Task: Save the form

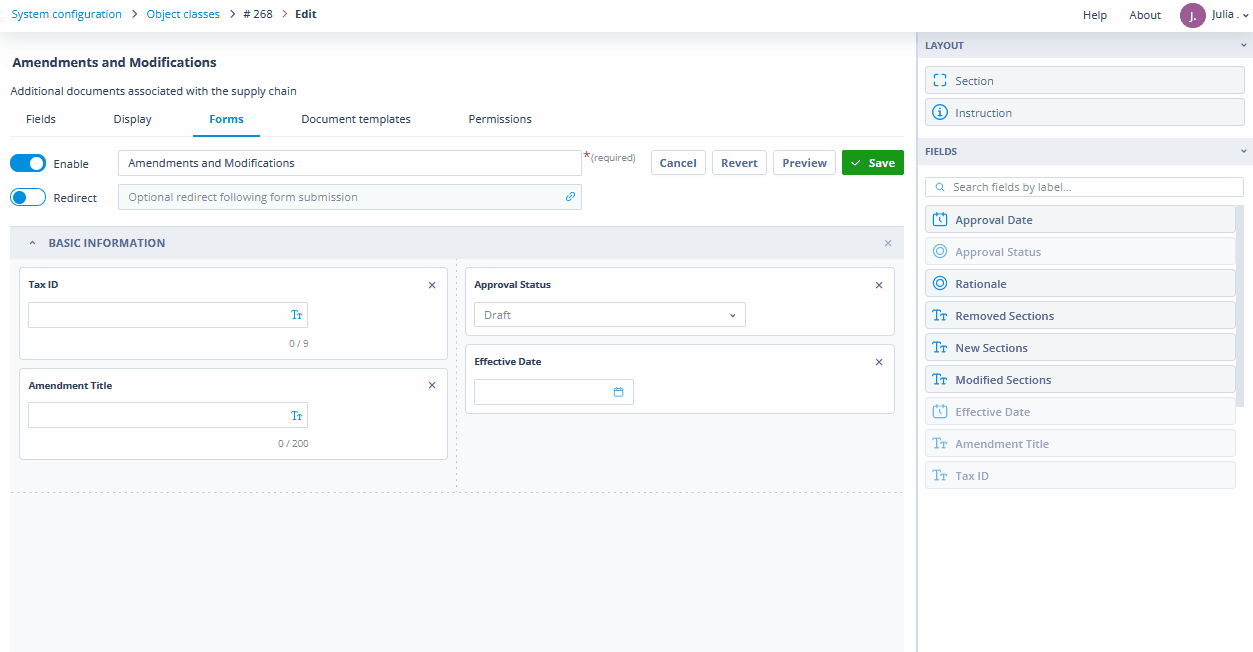Action: (x=873, y=163)
